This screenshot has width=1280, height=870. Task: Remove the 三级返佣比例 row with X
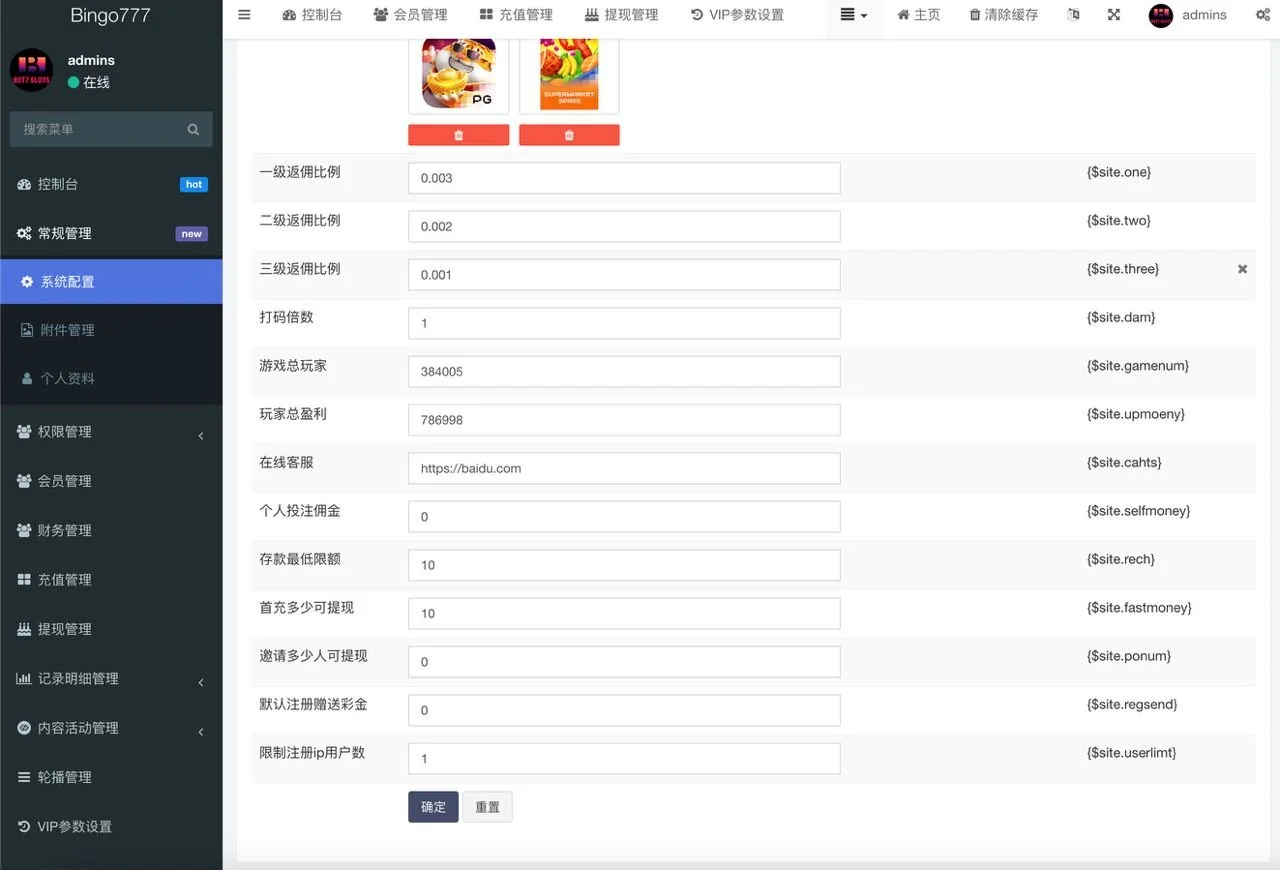point(1242,269)
